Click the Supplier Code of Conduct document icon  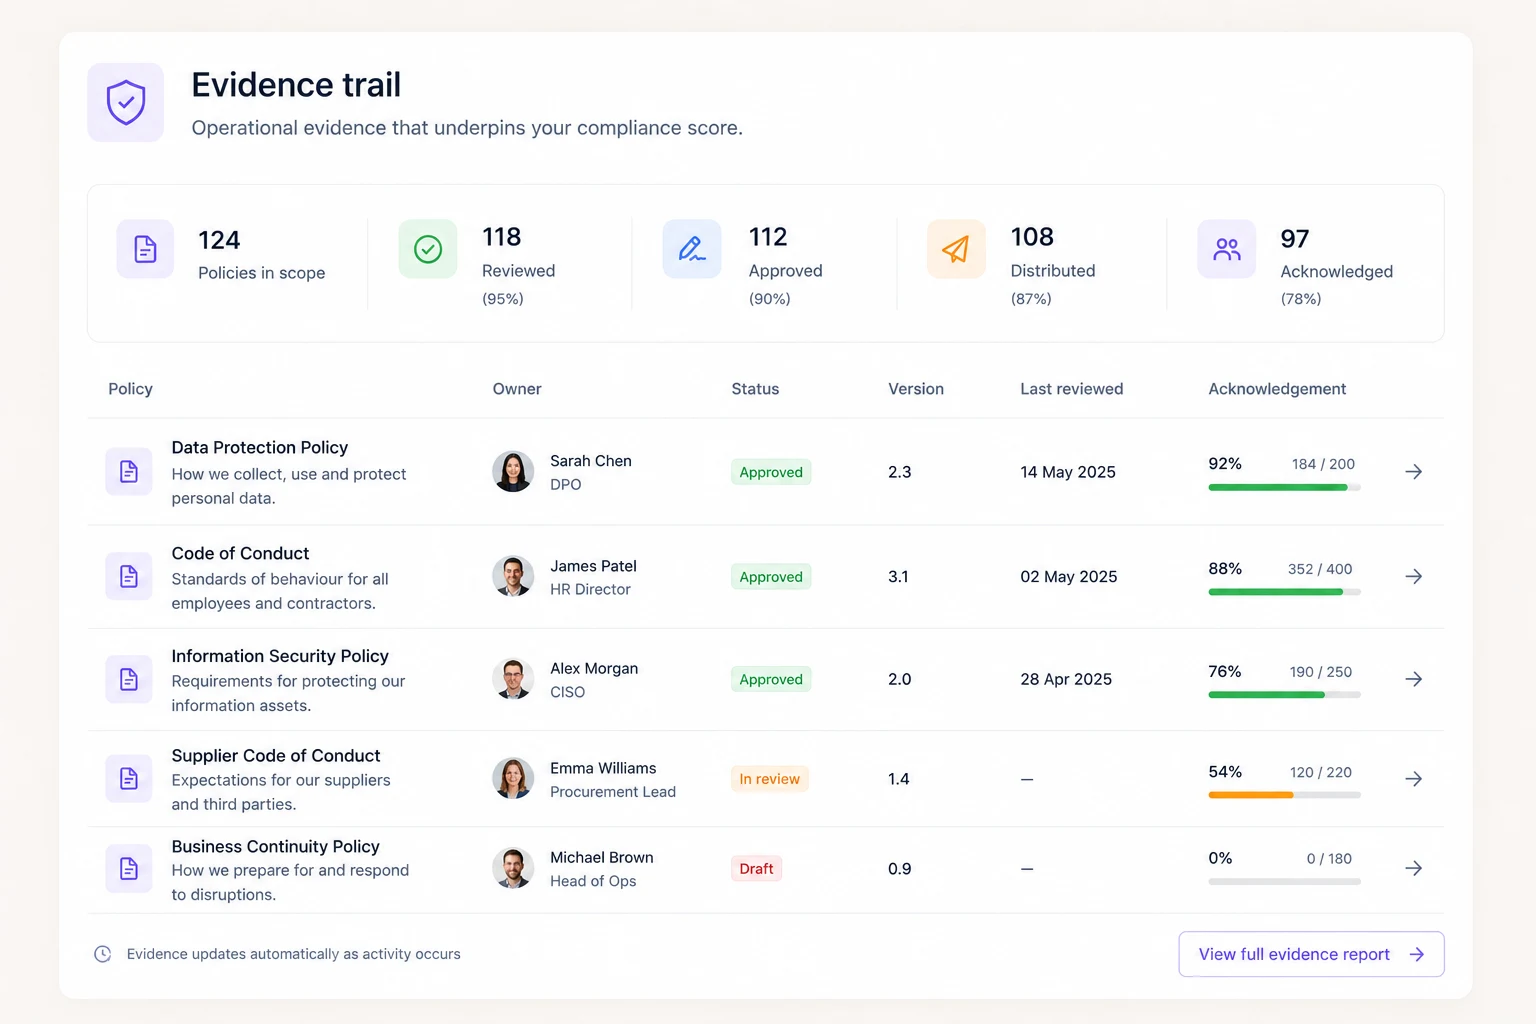pos(129,778)
